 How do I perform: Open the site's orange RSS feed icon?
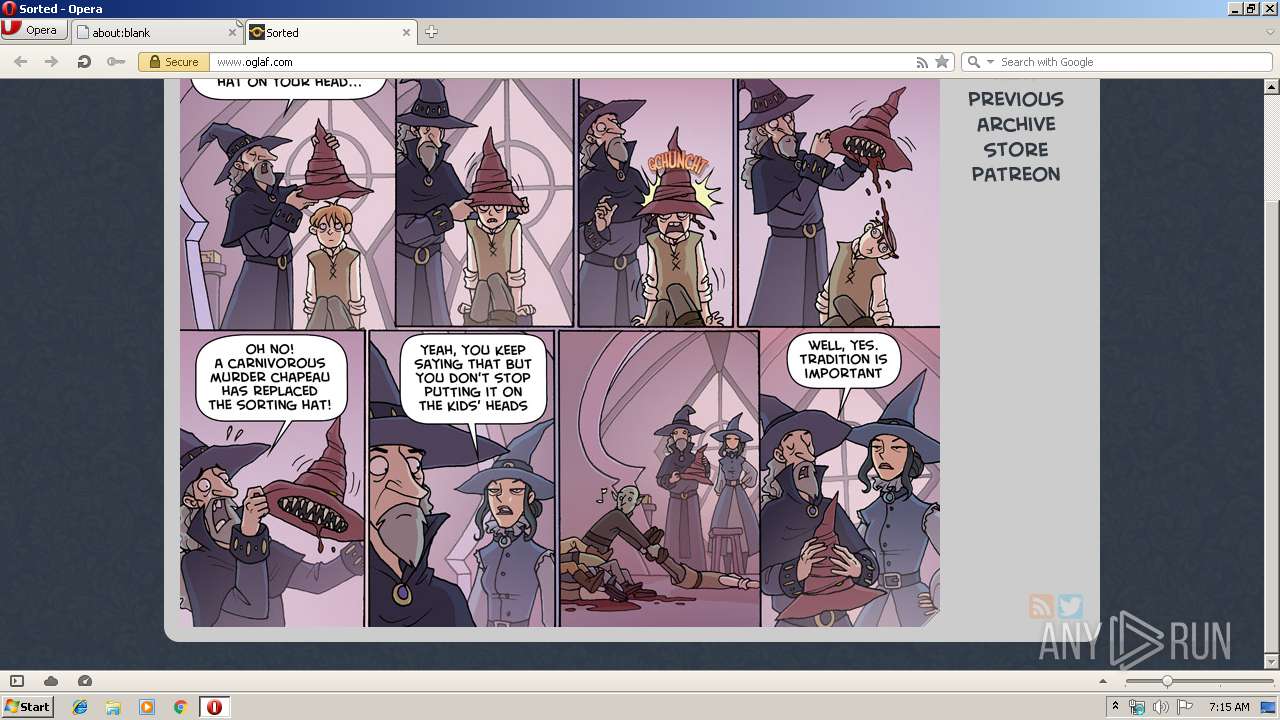(x=1041, y=606)
